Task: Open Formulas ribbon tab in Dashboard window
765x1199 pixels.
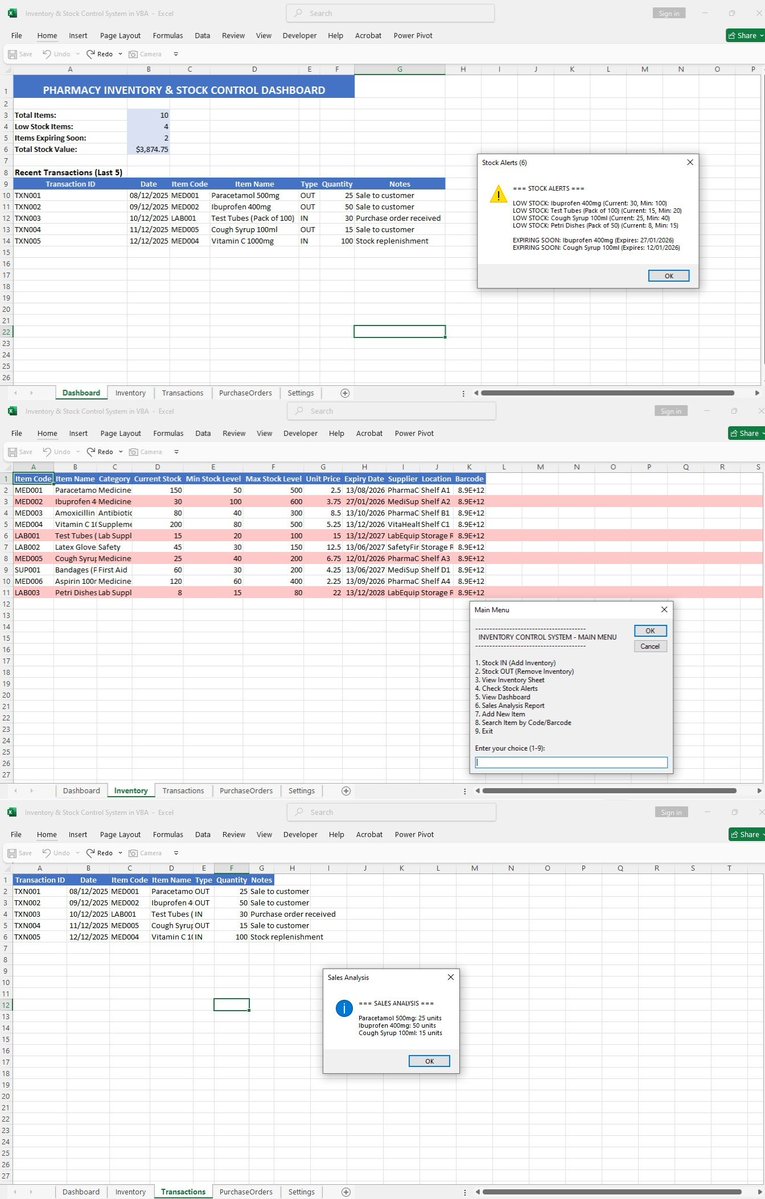Action: 168,35
